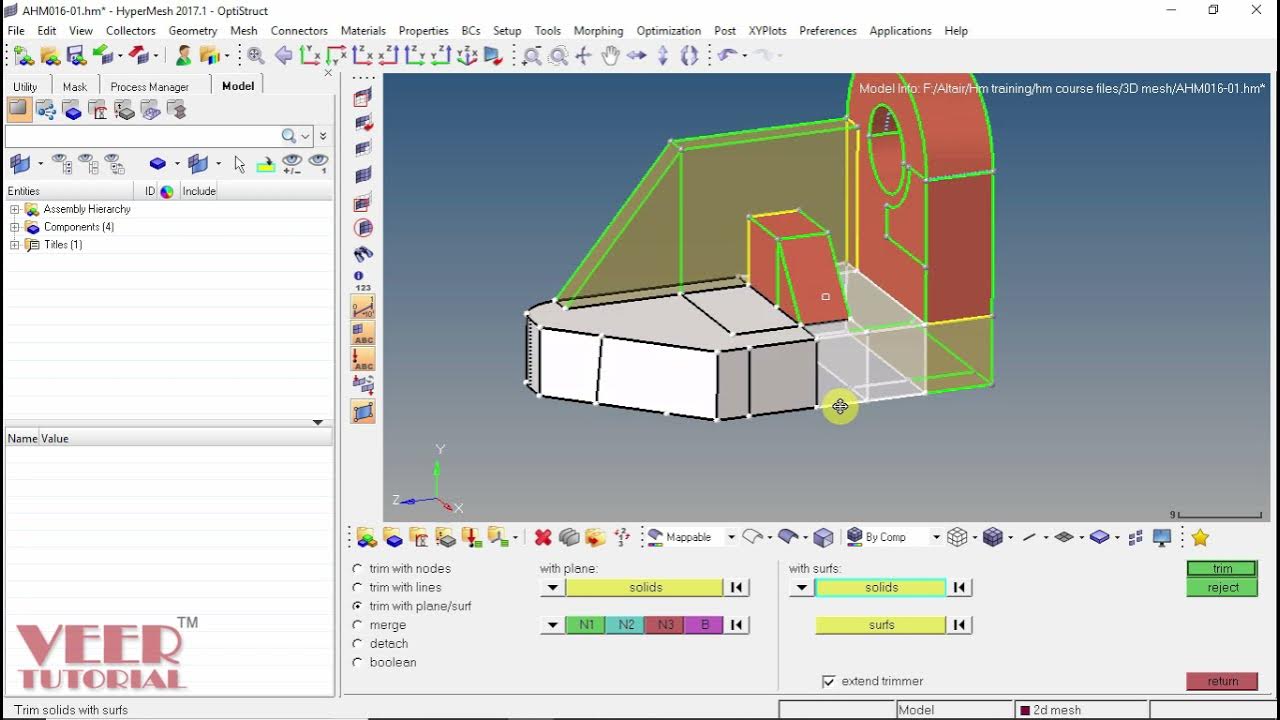Open the By Comp color mode dropdown
Screen dimensions: 1280x720
coord(936,538)
